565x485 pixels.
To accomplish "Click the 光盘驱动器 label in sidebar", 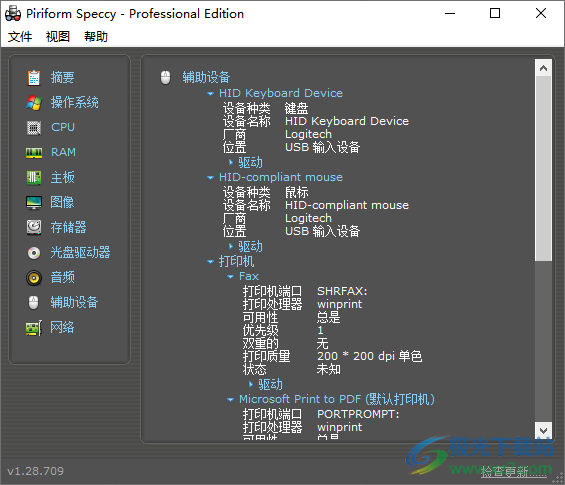I will [x=80, y=252].
